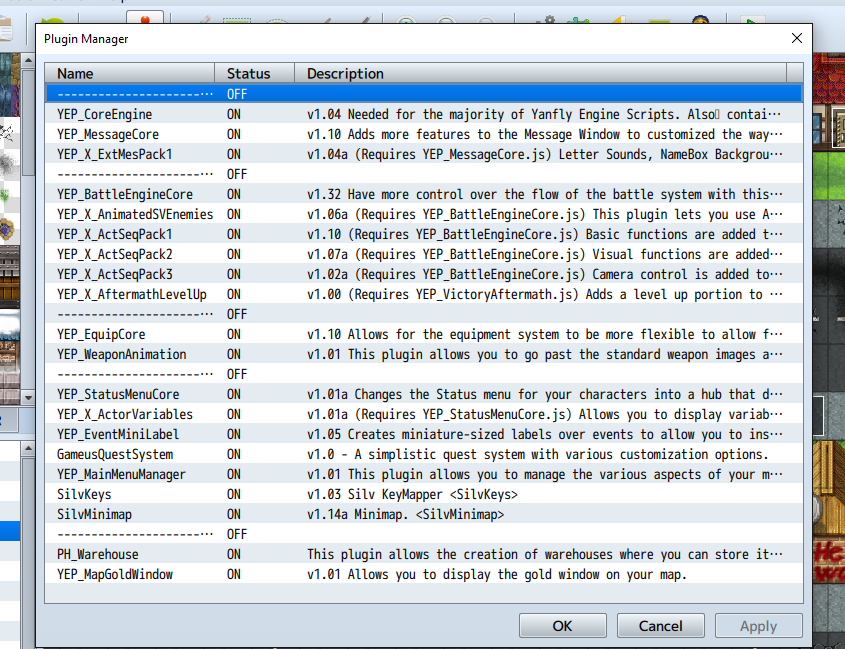This screenshot has width=845, height=649.
Task: Select the YEP_MainMenuManager plugin name
Action: tap(121, 474)
